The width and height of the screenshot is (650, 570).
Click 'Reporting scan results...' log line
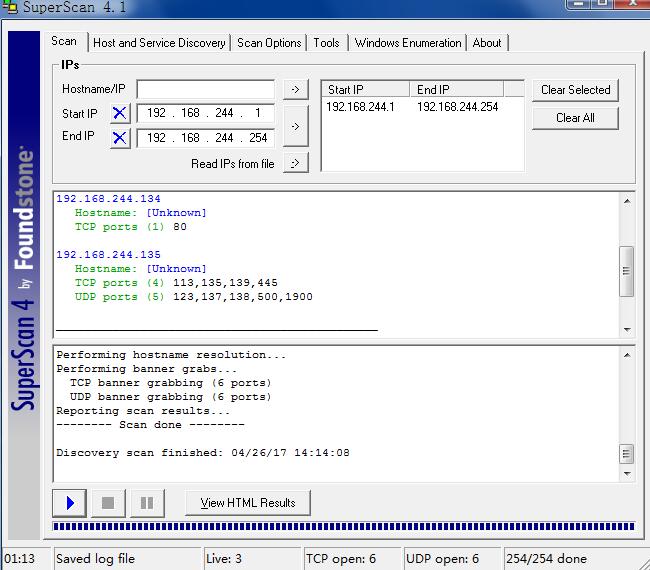point(143,411)
